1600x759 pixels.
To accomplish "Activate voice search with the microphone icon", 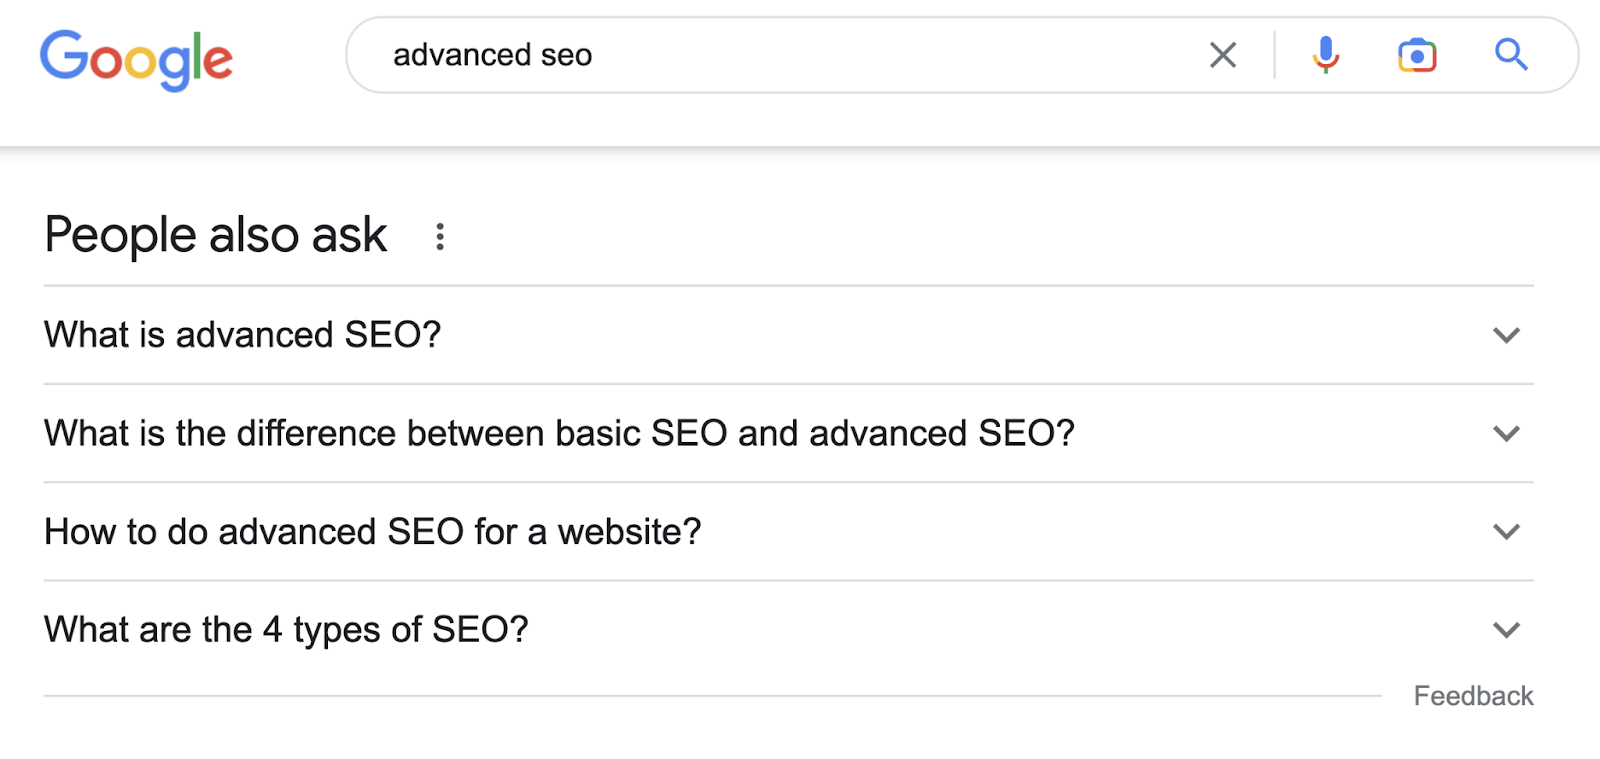I will click(x=1326, y=55).
